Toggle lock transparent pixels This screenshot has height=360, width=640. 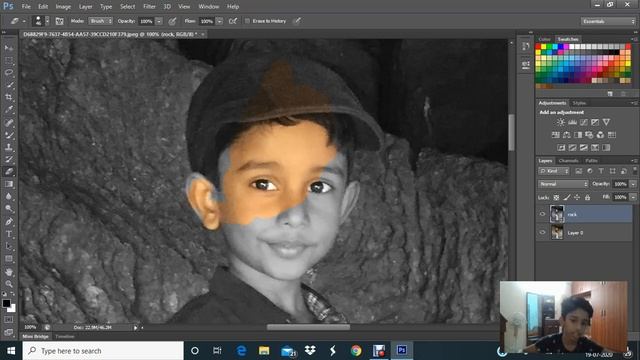click(556, 198)
